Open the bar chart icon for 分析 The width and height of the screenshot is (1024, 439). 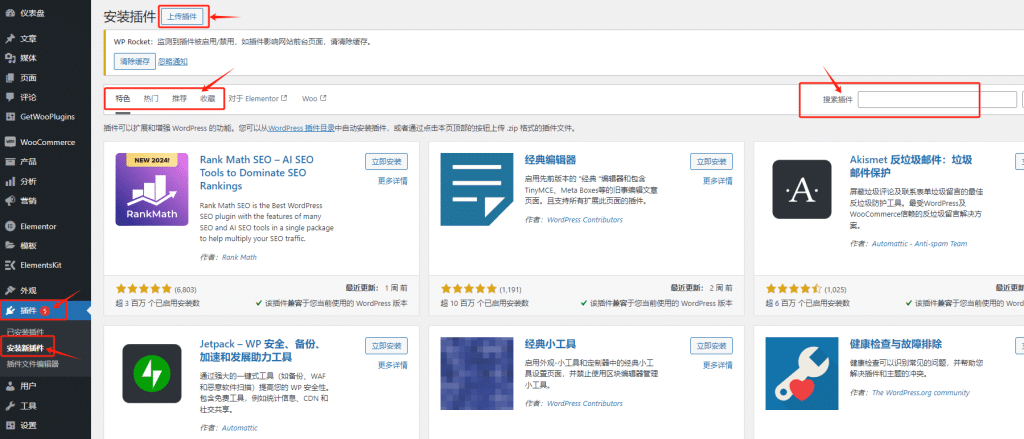(x=10, y=181)
